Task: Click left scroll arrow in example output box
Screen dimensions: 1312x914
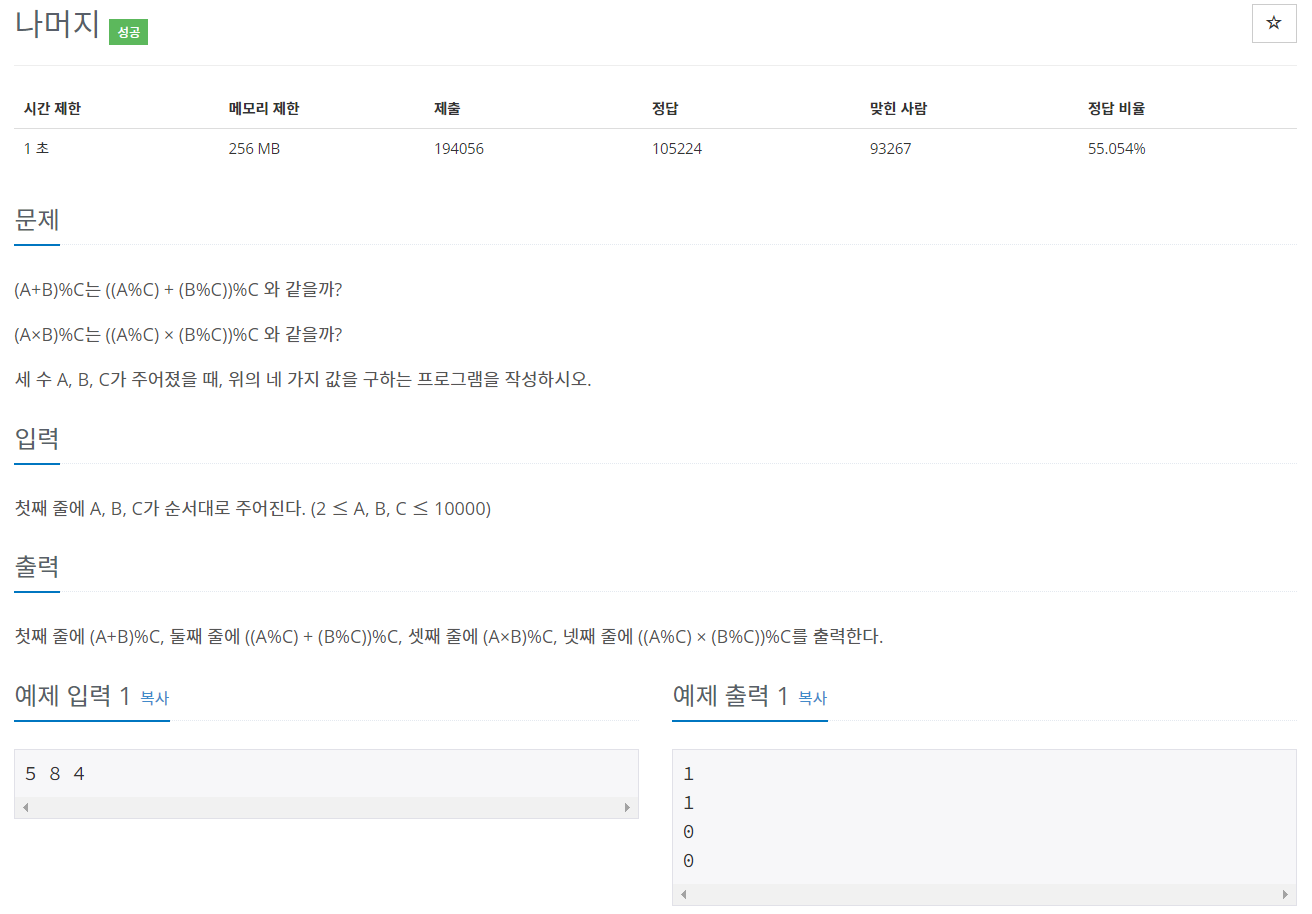Action: coord(683,894)
